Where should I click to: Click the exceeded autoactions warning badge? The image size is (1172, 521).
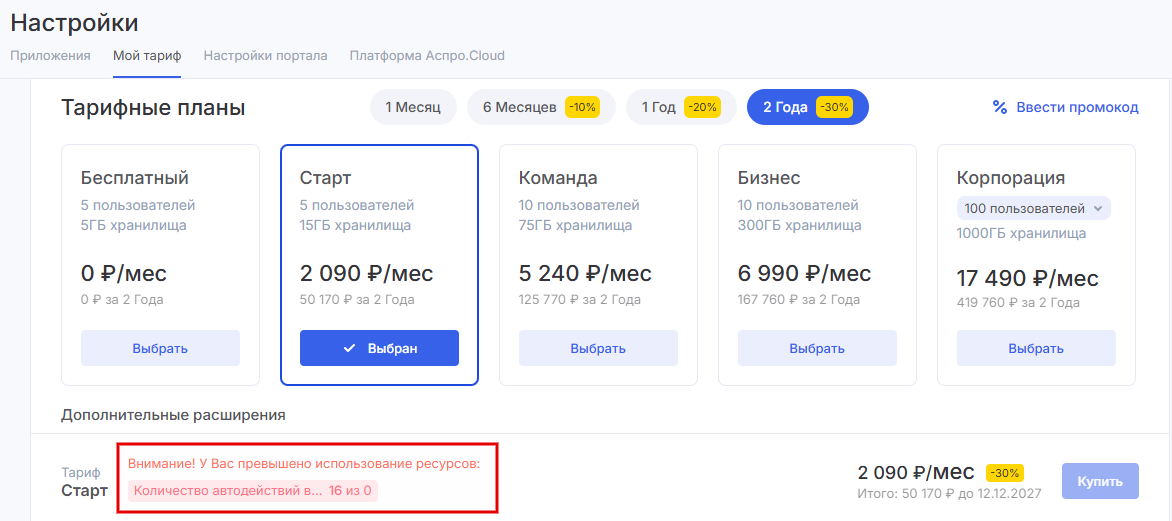(x=253, y=490)
